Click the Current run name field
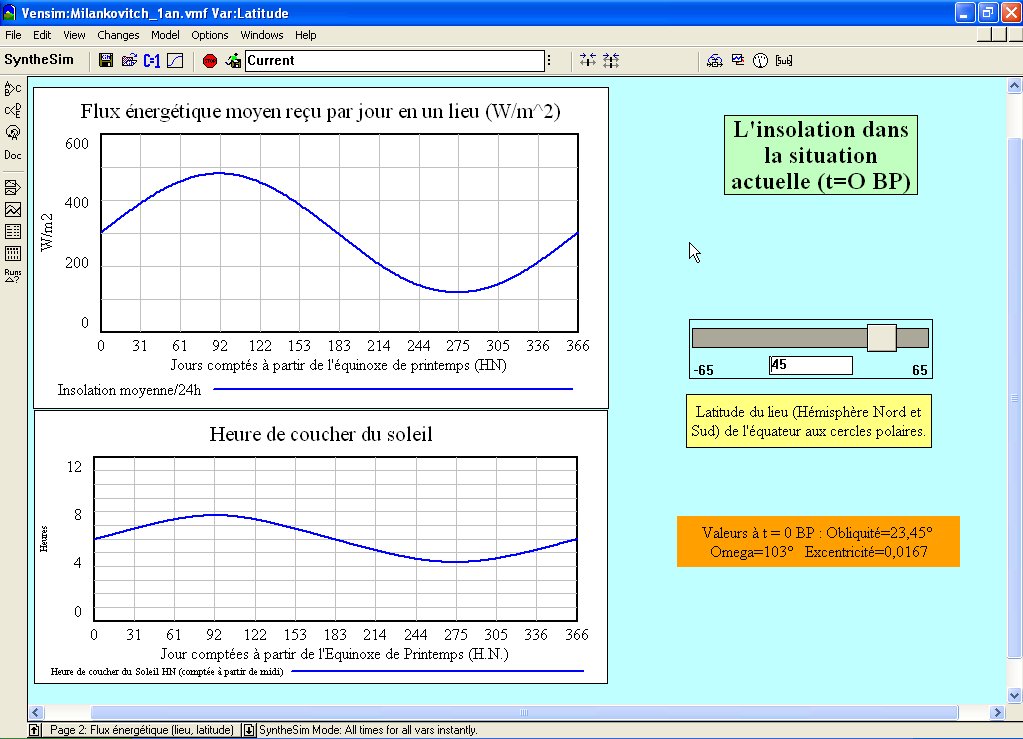 pos(394,60)
